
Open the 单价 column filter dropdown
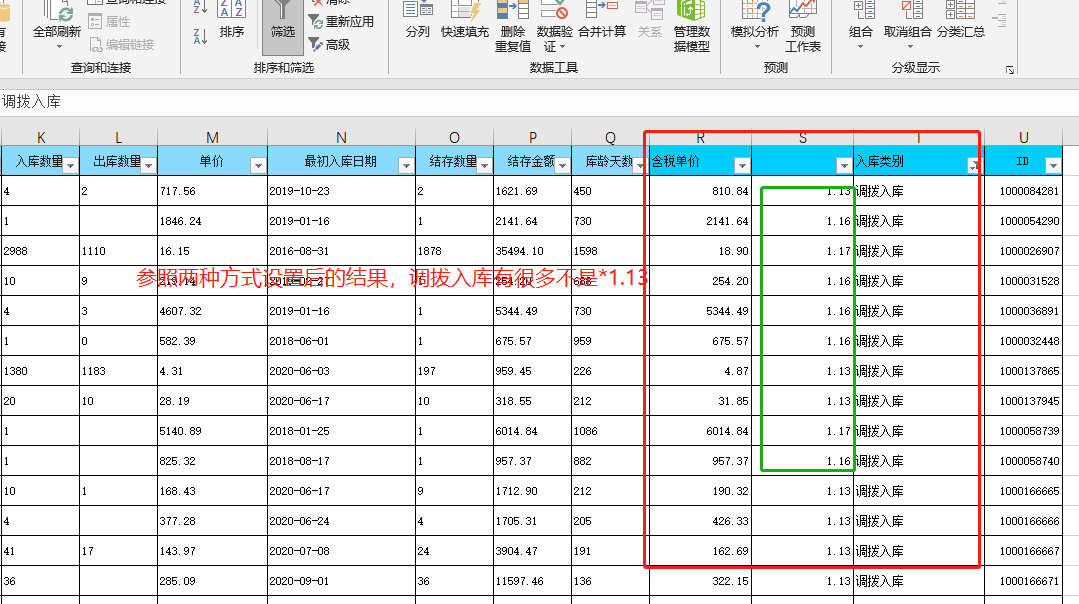click(258, 165)
